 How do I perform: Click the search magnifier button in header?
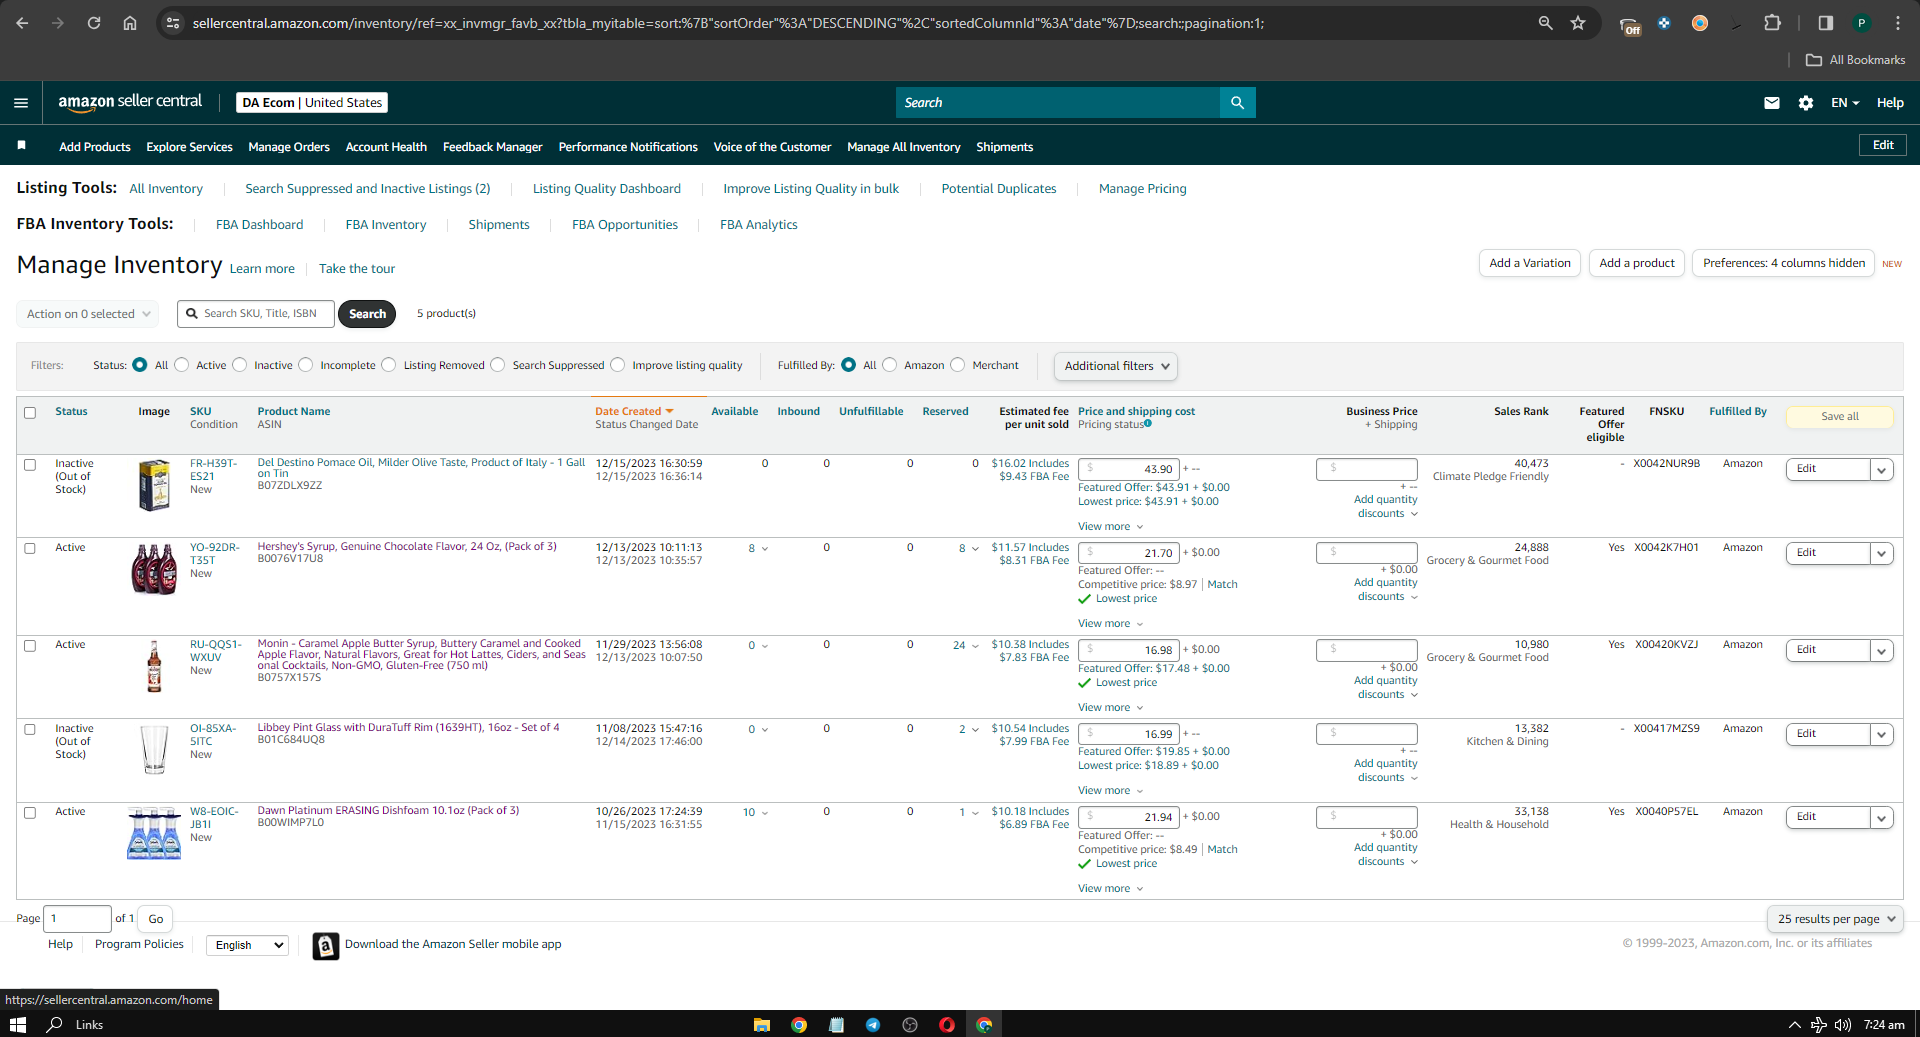[1237, 102]
